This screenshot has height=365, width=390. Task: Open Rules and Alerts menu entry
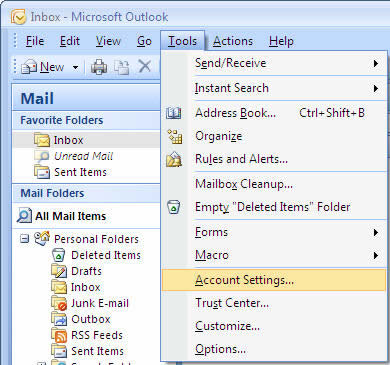[274, 159]
